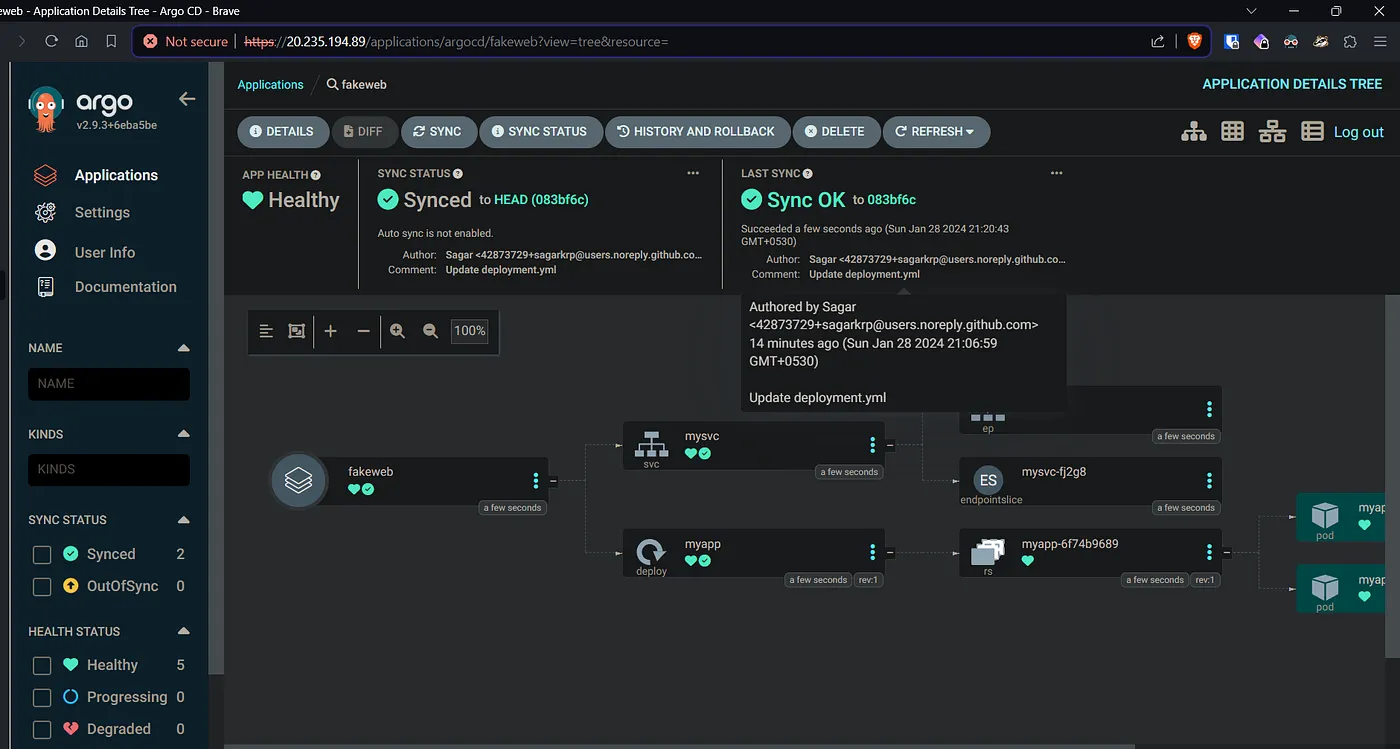Viewport: 1400px width, 749px height.
Task: Open the REFRESH dropdown
Action: click(x=936, y=132)
